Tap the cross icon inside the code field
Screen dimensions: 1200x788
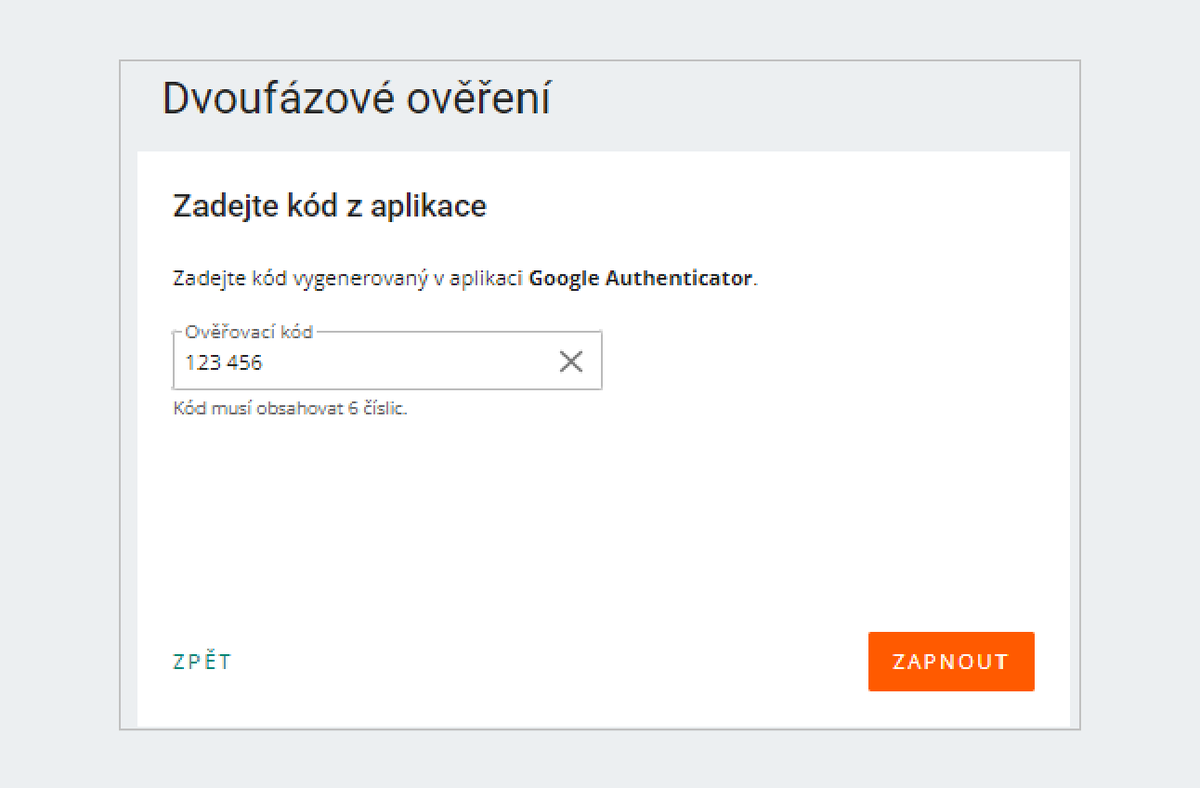click(x=571, y=362)
